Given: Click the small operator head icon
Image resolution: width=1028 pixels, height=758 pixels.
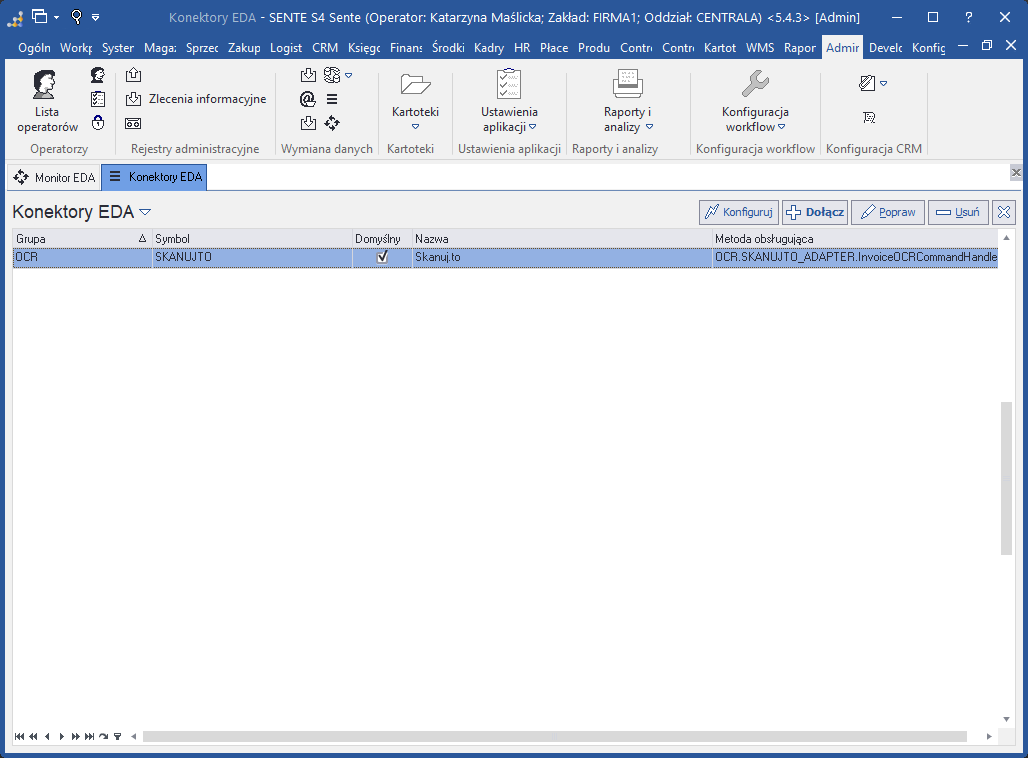Looking at the screenshot, I should tap(98, 75).
